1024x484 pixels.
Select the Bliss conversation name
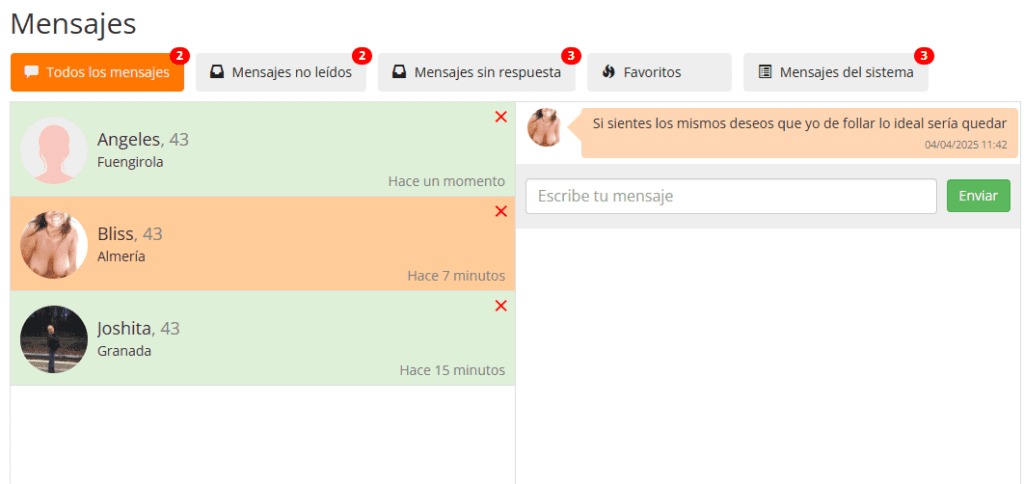[x=116, y=234]
